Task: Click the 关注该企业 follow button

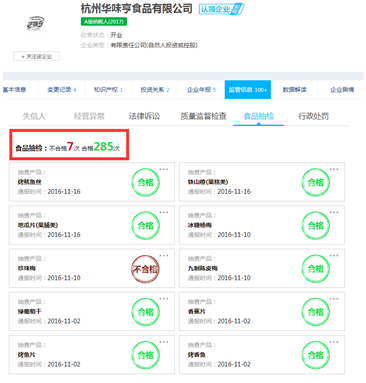Action: click(x=36, y=56)
